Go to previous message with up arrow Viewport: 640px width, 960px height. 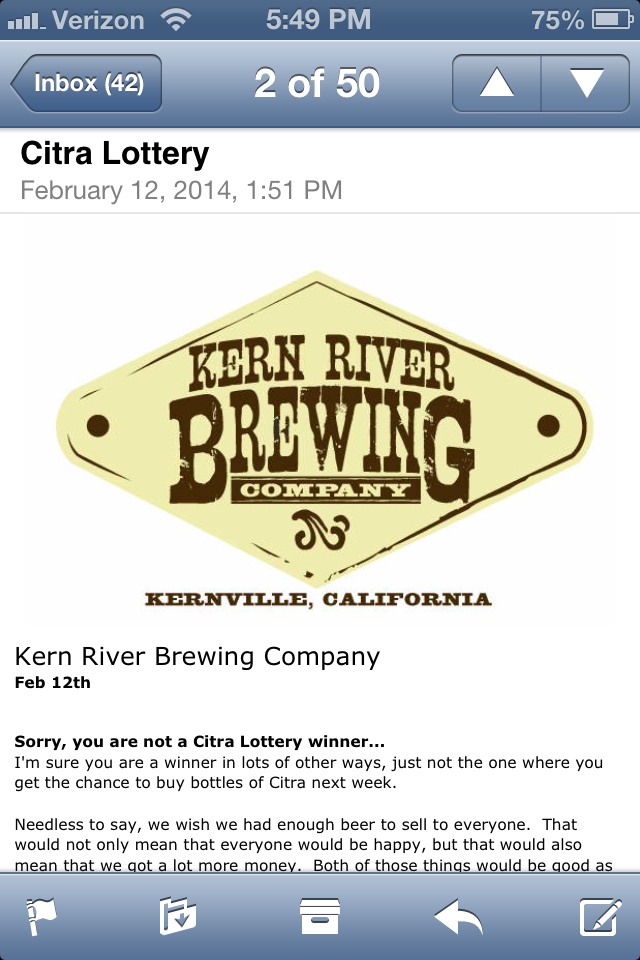coord(496,83)
